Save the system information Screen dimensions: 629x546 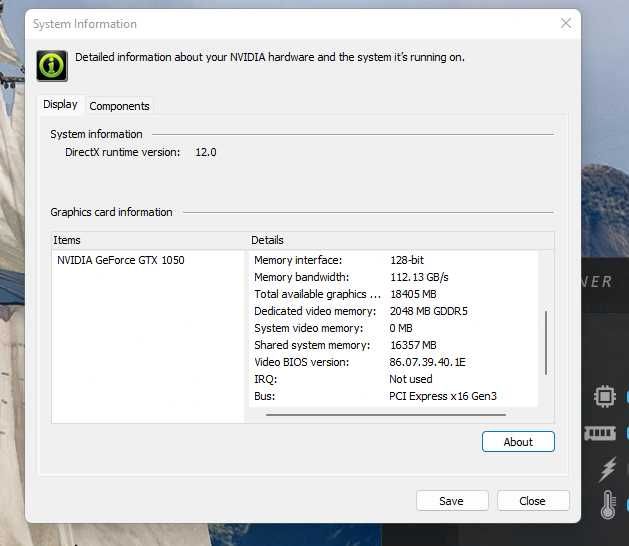(x=452, y=501)
